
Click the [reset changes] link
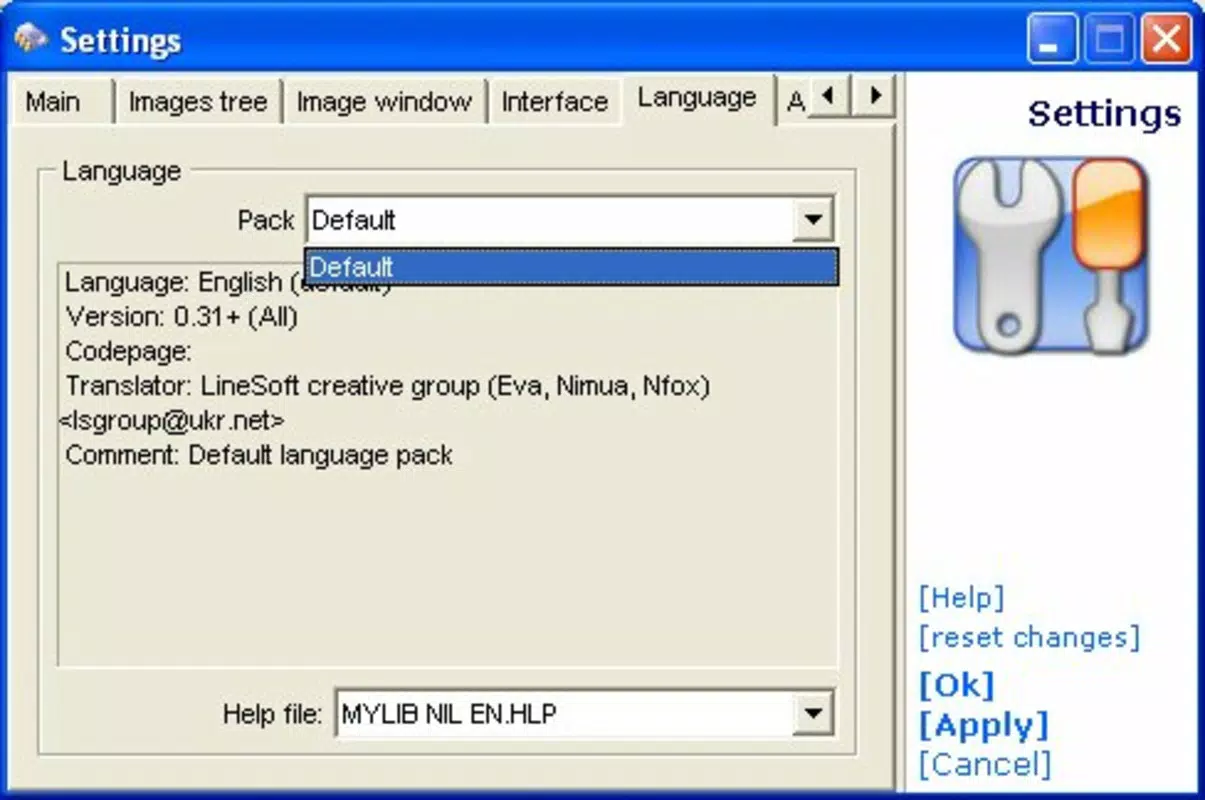(x=1029, y=637)
